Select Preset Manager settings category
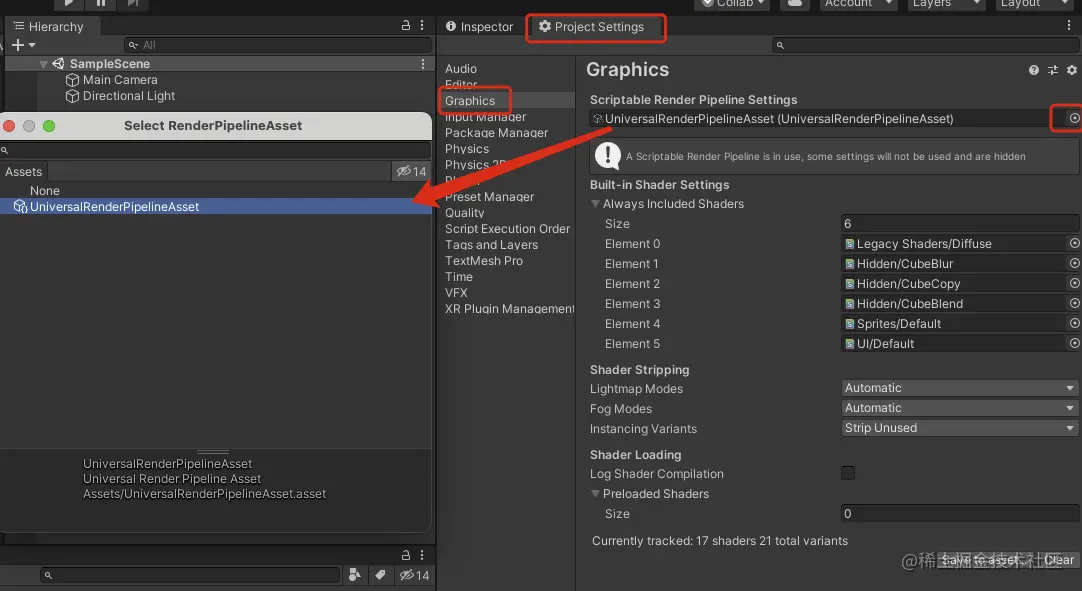Screen dimensions: 1082x591 pos(489,197)
